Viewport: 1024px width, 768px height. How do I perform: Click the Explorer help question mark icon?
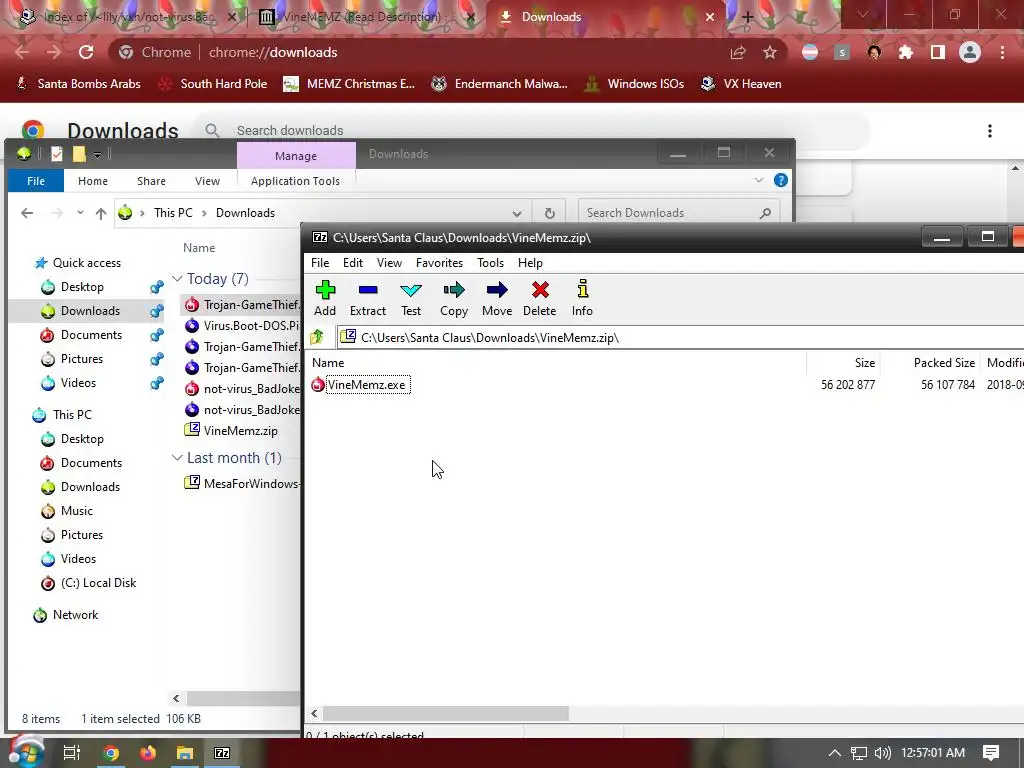(x=780, y=180)
